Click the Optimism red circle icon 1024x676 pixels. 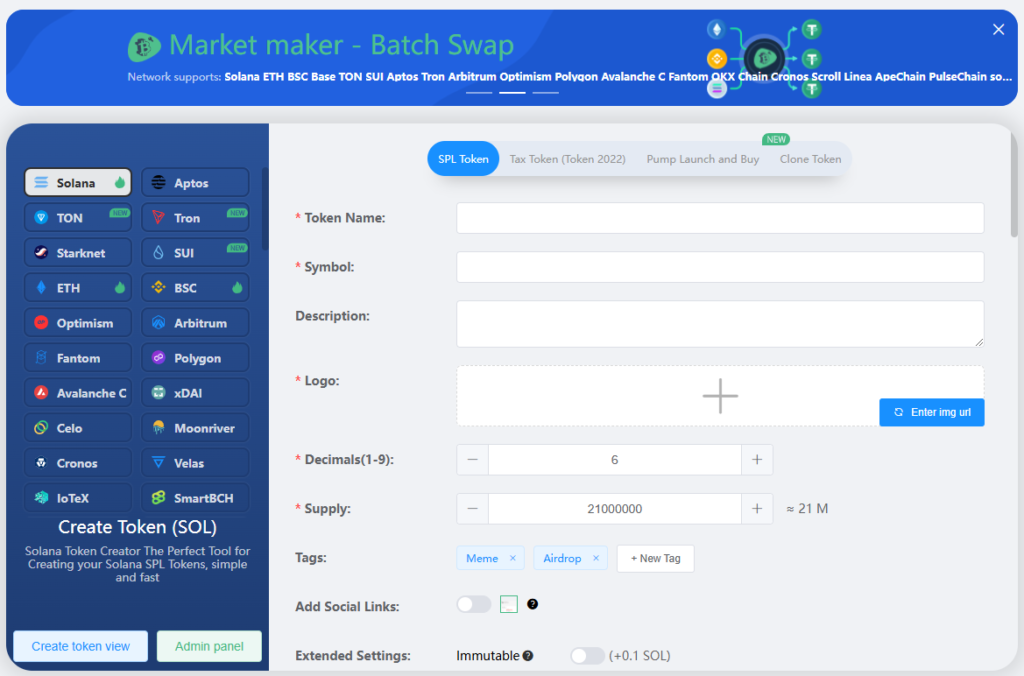point(41,323)
